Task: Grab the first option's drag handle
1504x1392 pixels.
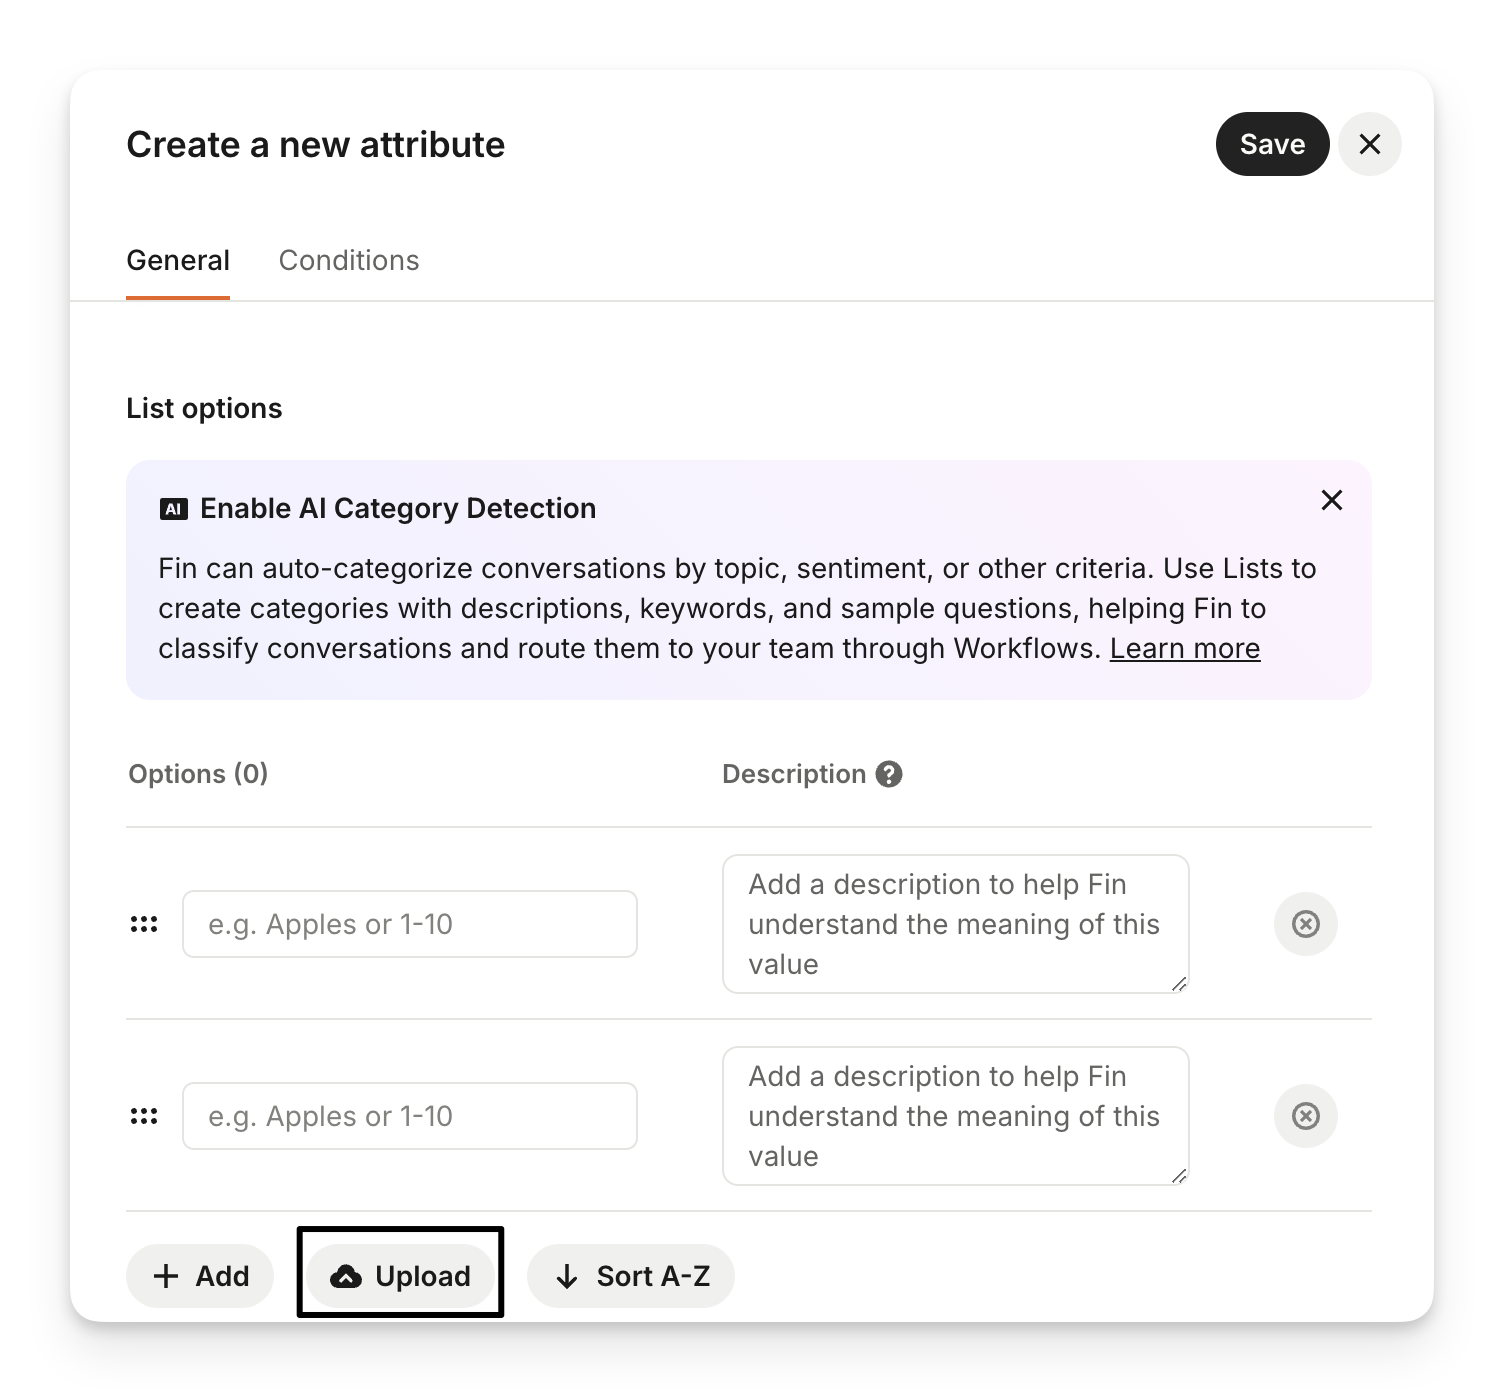Action: (x=144, y=924)
